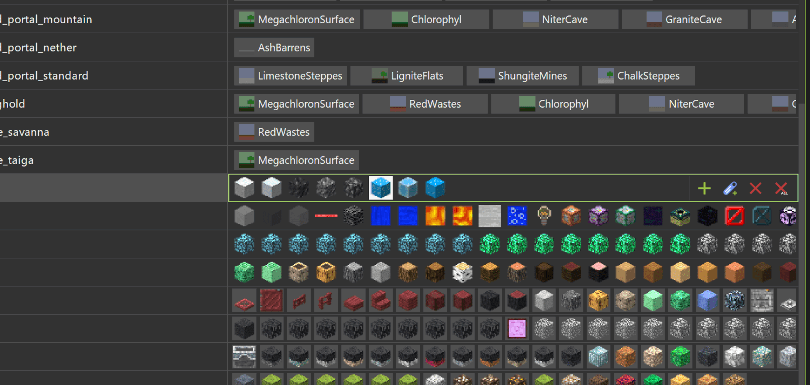Screen dimensions: 810x385
Task: Select orange command block icon
Action: [571, 216]
